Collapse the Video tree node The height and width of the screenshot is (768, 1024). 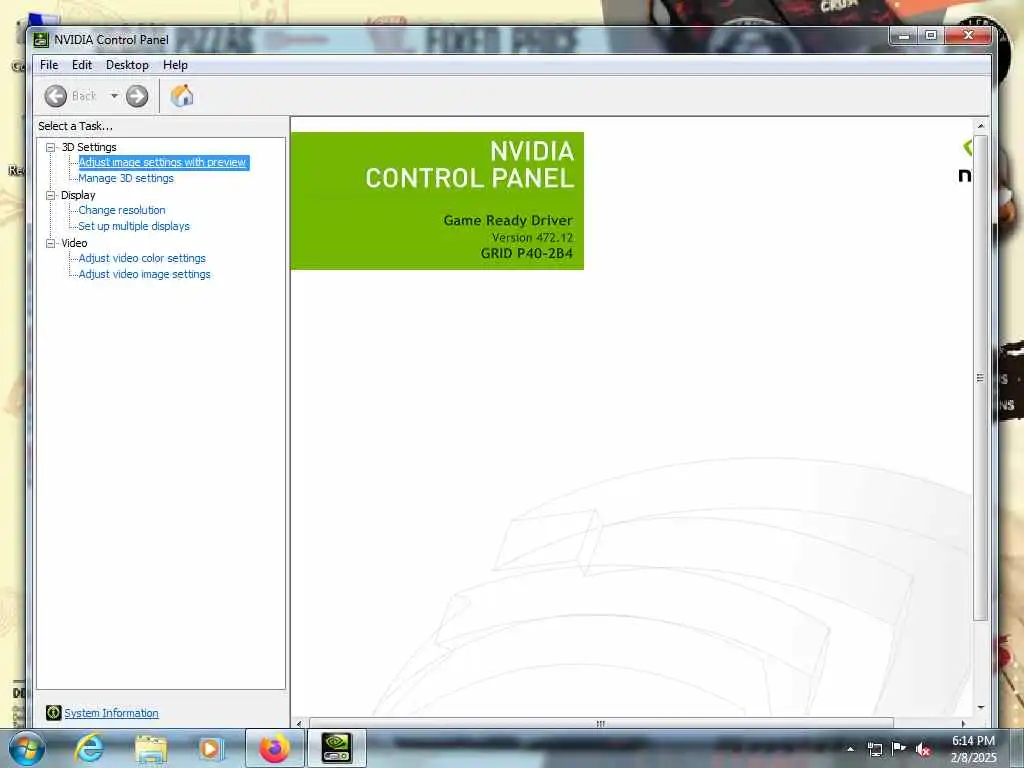click(50, 243)
